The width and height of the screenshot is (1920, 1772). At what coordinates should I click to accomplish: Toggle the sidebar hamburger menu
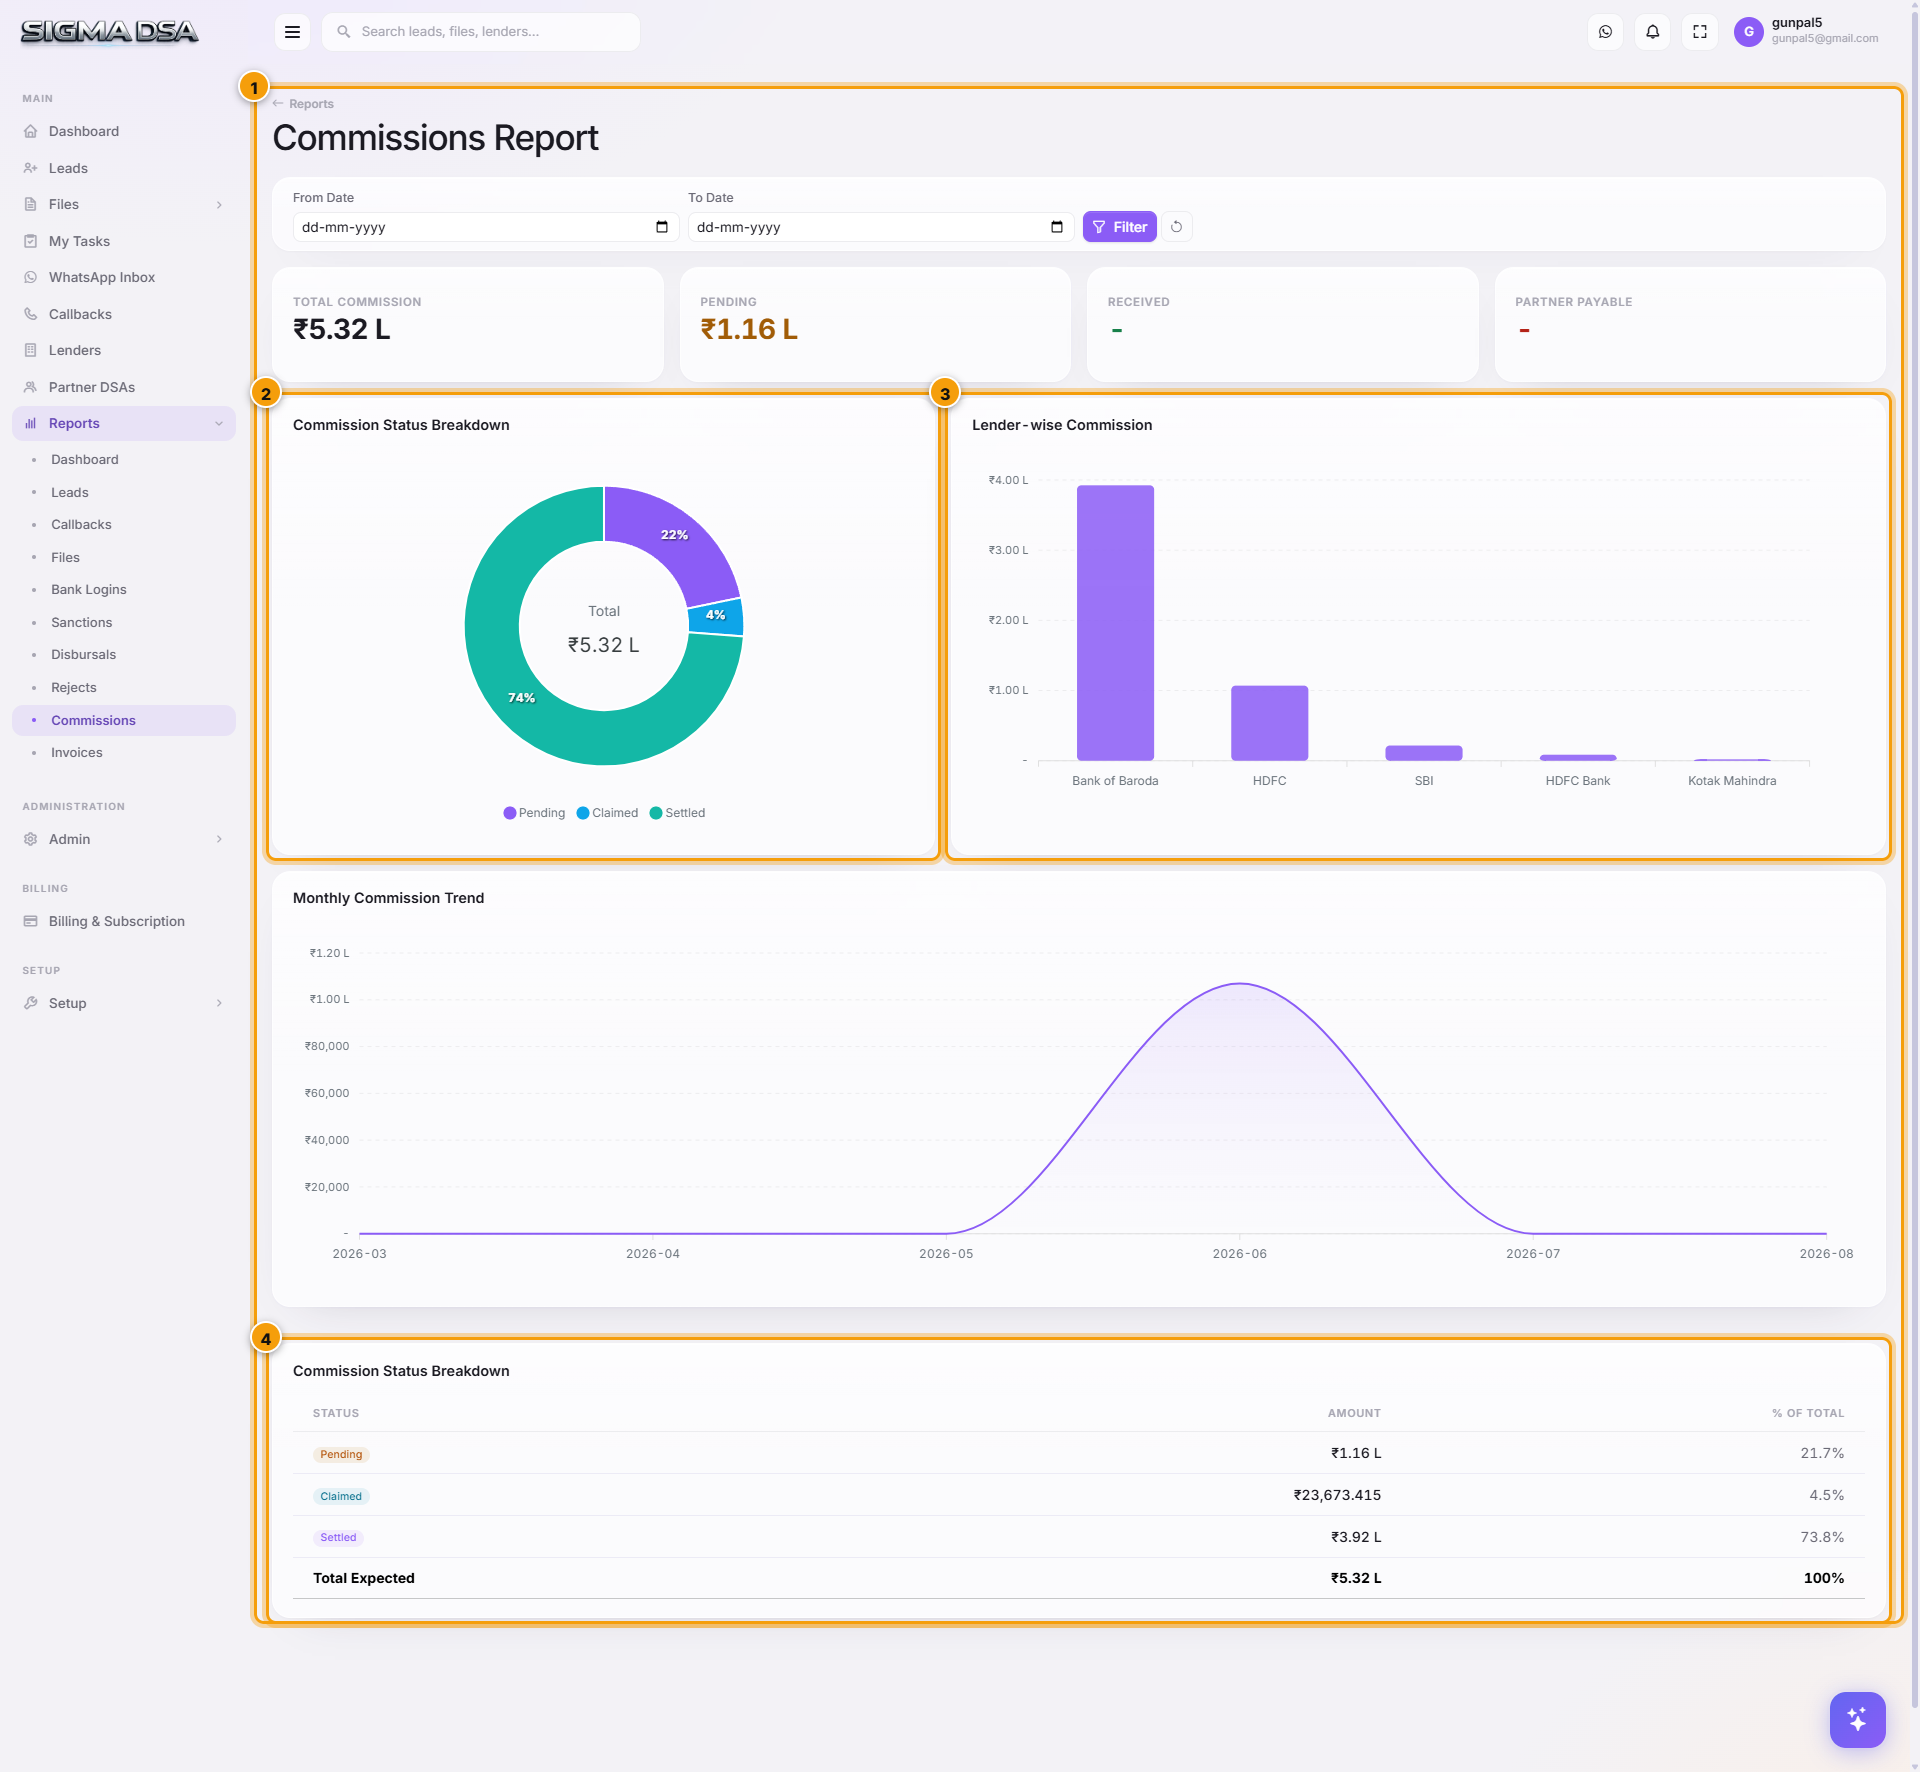pos(292,32)
